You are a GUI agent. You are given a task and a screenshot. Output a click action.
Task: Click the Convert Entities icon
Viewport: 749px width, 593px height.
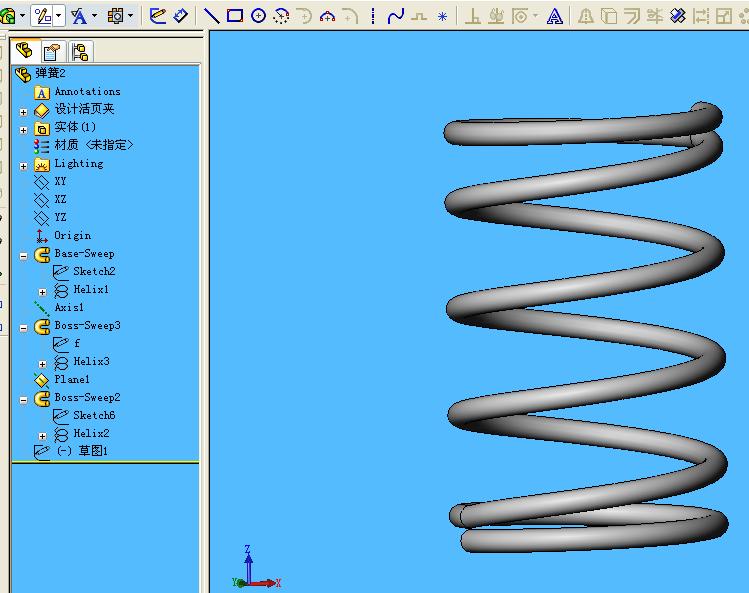609,16
